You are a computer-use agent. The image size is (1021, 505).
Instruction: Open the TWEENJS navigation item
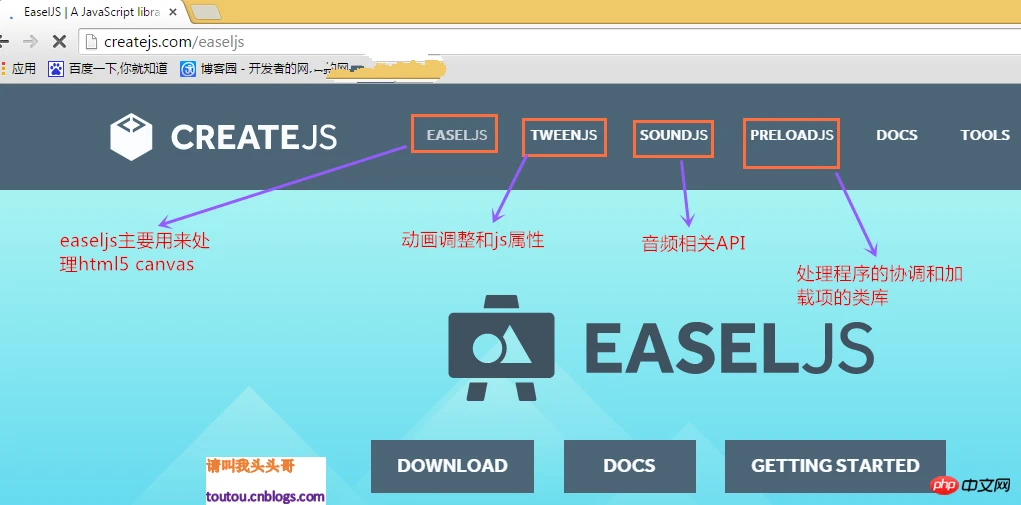point(563,135)
